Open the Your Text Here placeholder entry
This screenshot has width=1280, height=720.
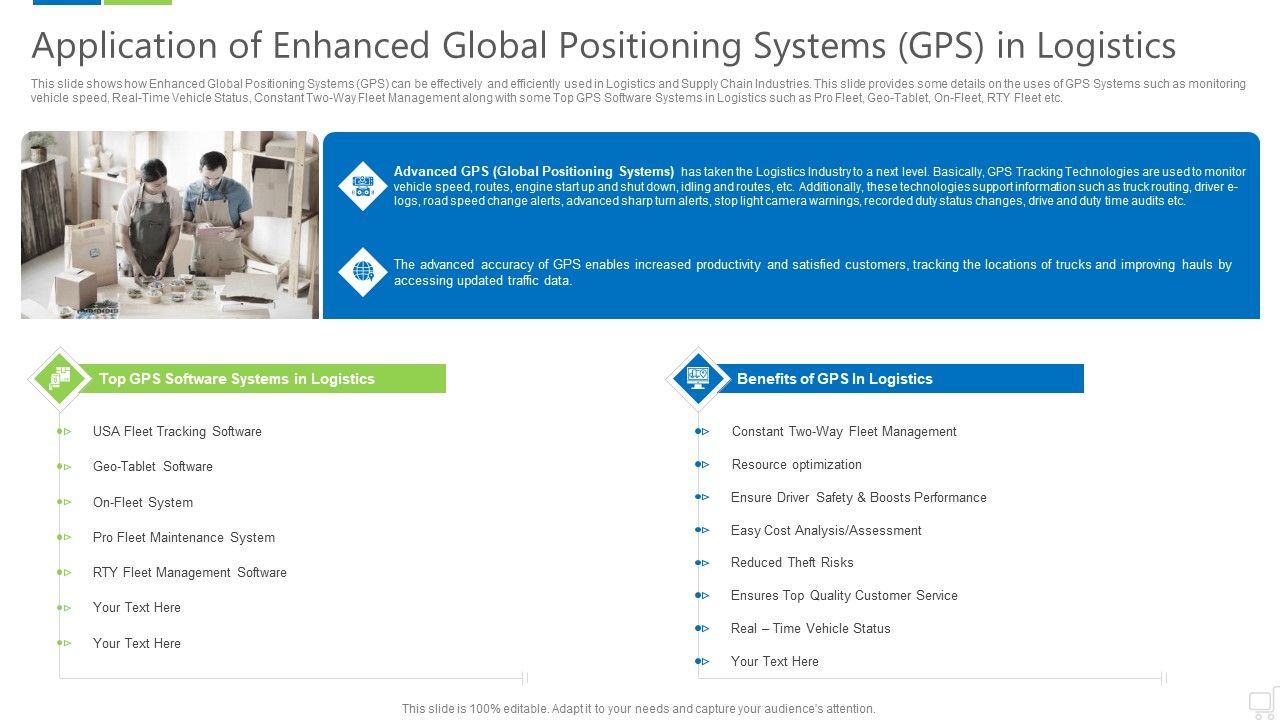pos(137,607)
